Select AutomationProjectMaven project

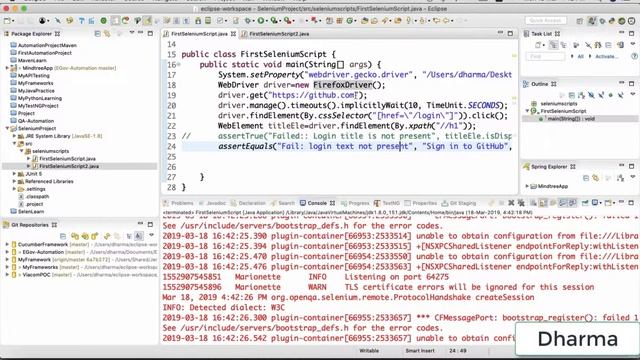tap(47, 45)
